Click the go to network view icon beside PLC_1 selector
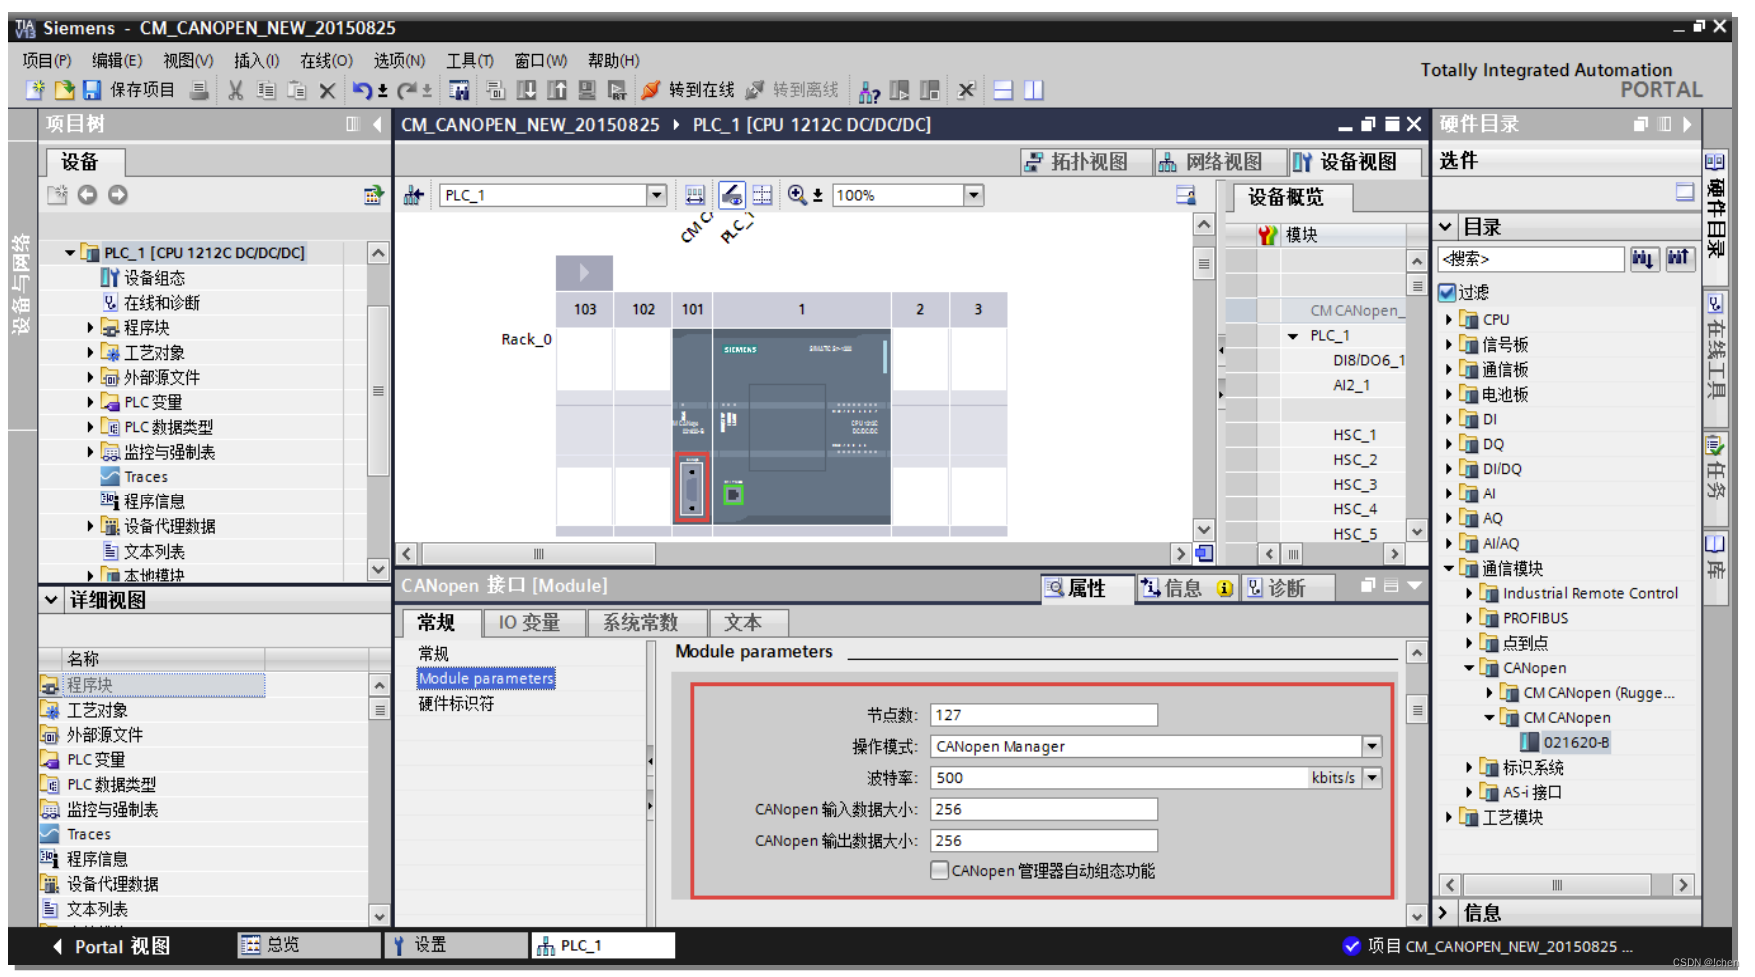 [414, 195]
